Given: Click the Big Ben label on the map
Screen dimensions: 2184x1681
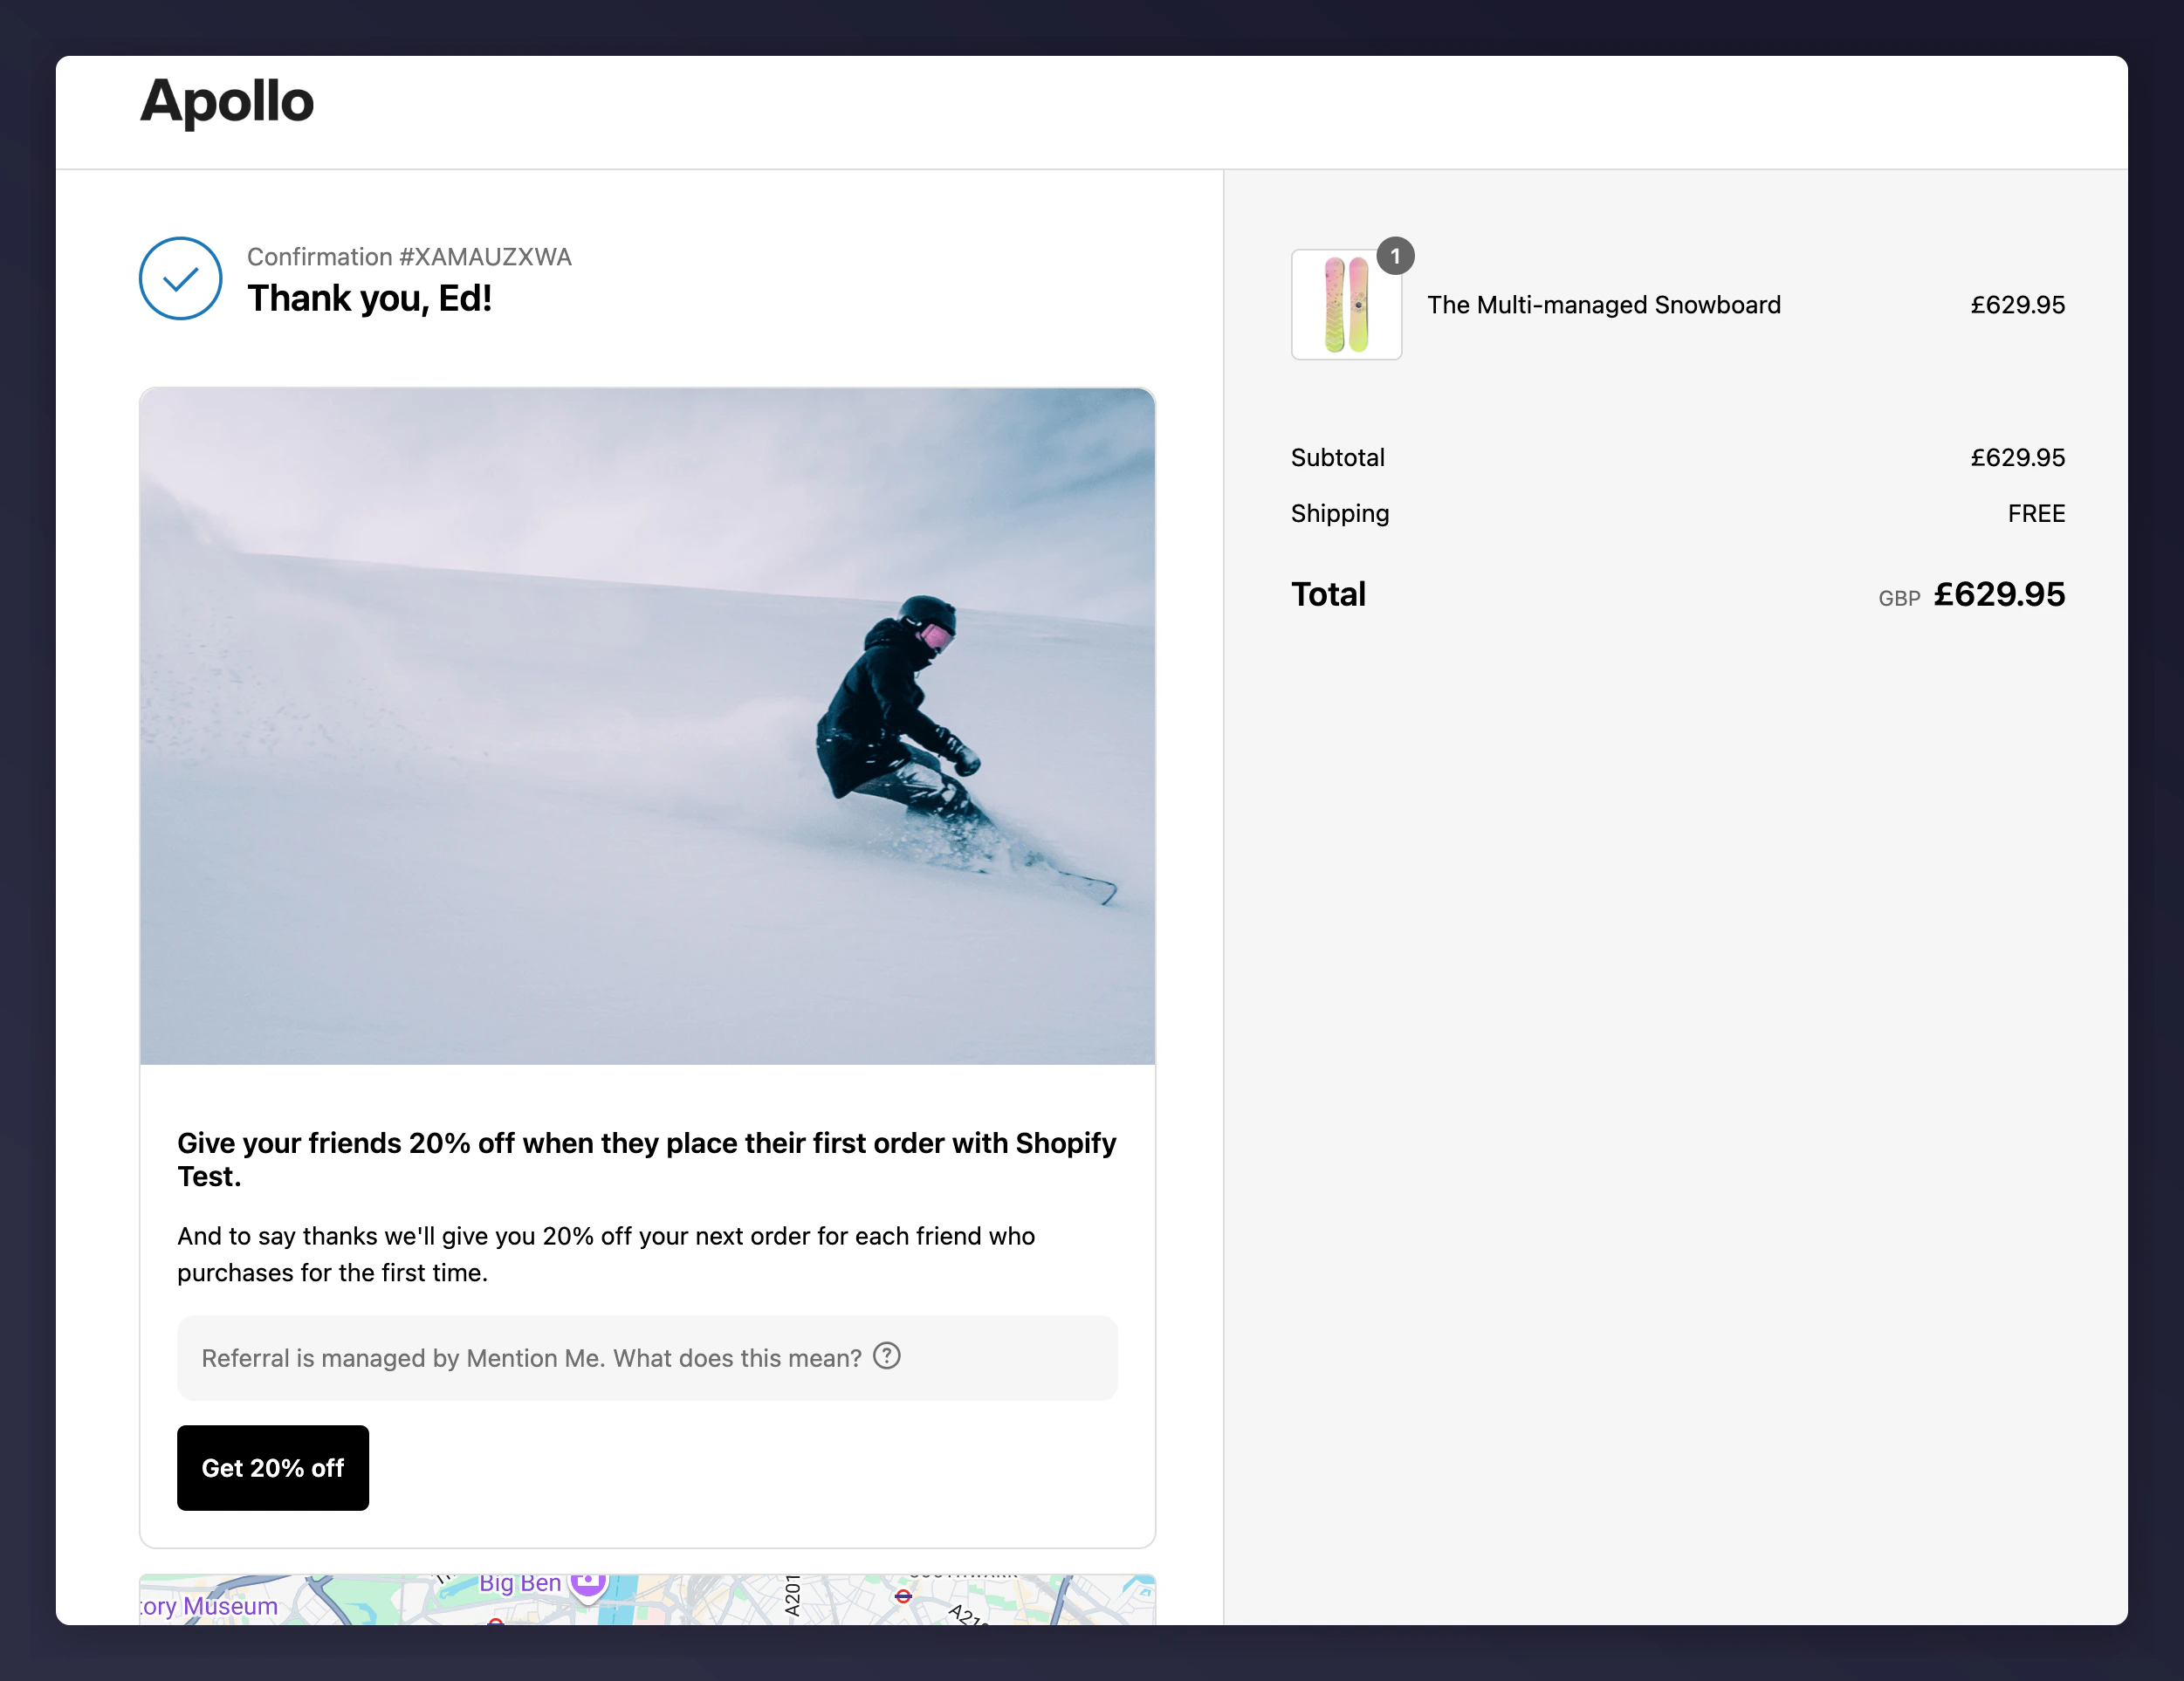Looking at the screenshot, I should (520, 1583).
